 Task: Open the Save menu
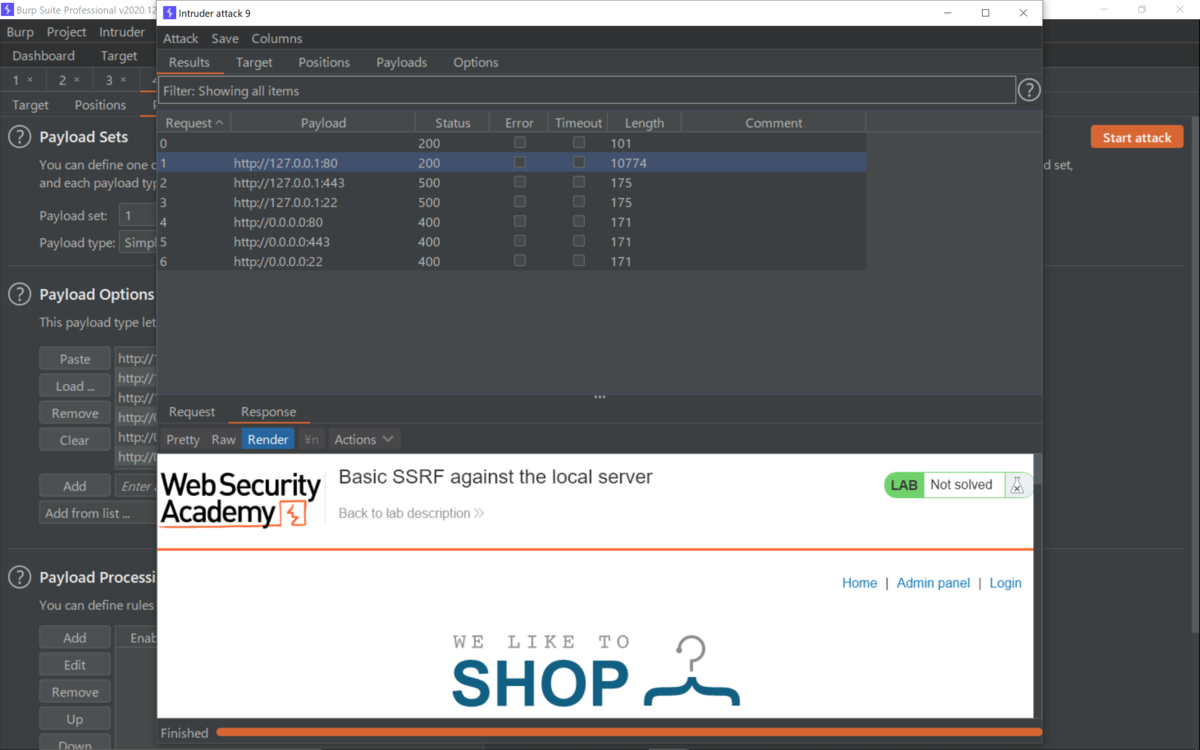225,38
